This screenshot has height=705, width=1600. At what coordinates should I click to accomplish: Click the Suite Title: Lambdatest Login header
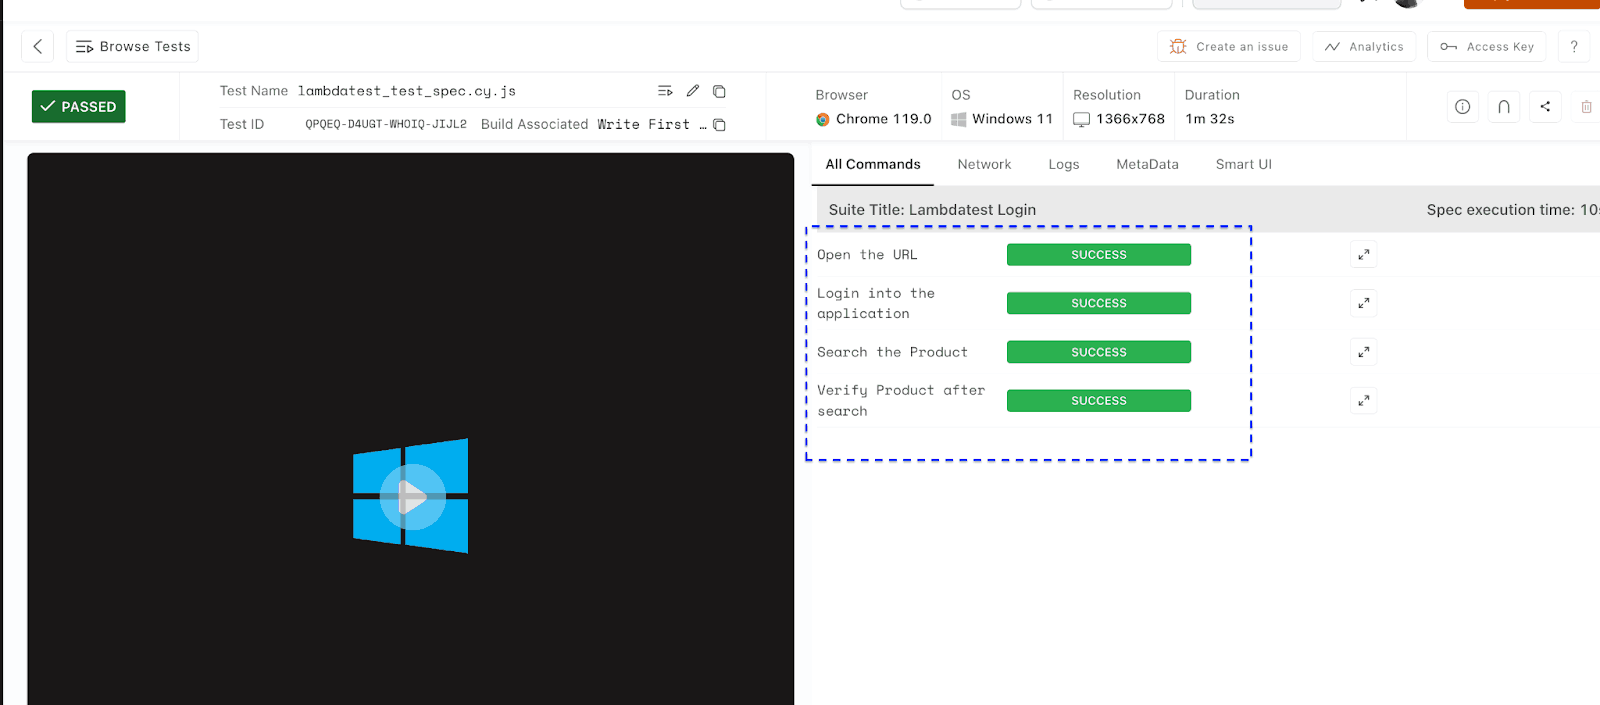click(x=932, y=210)
